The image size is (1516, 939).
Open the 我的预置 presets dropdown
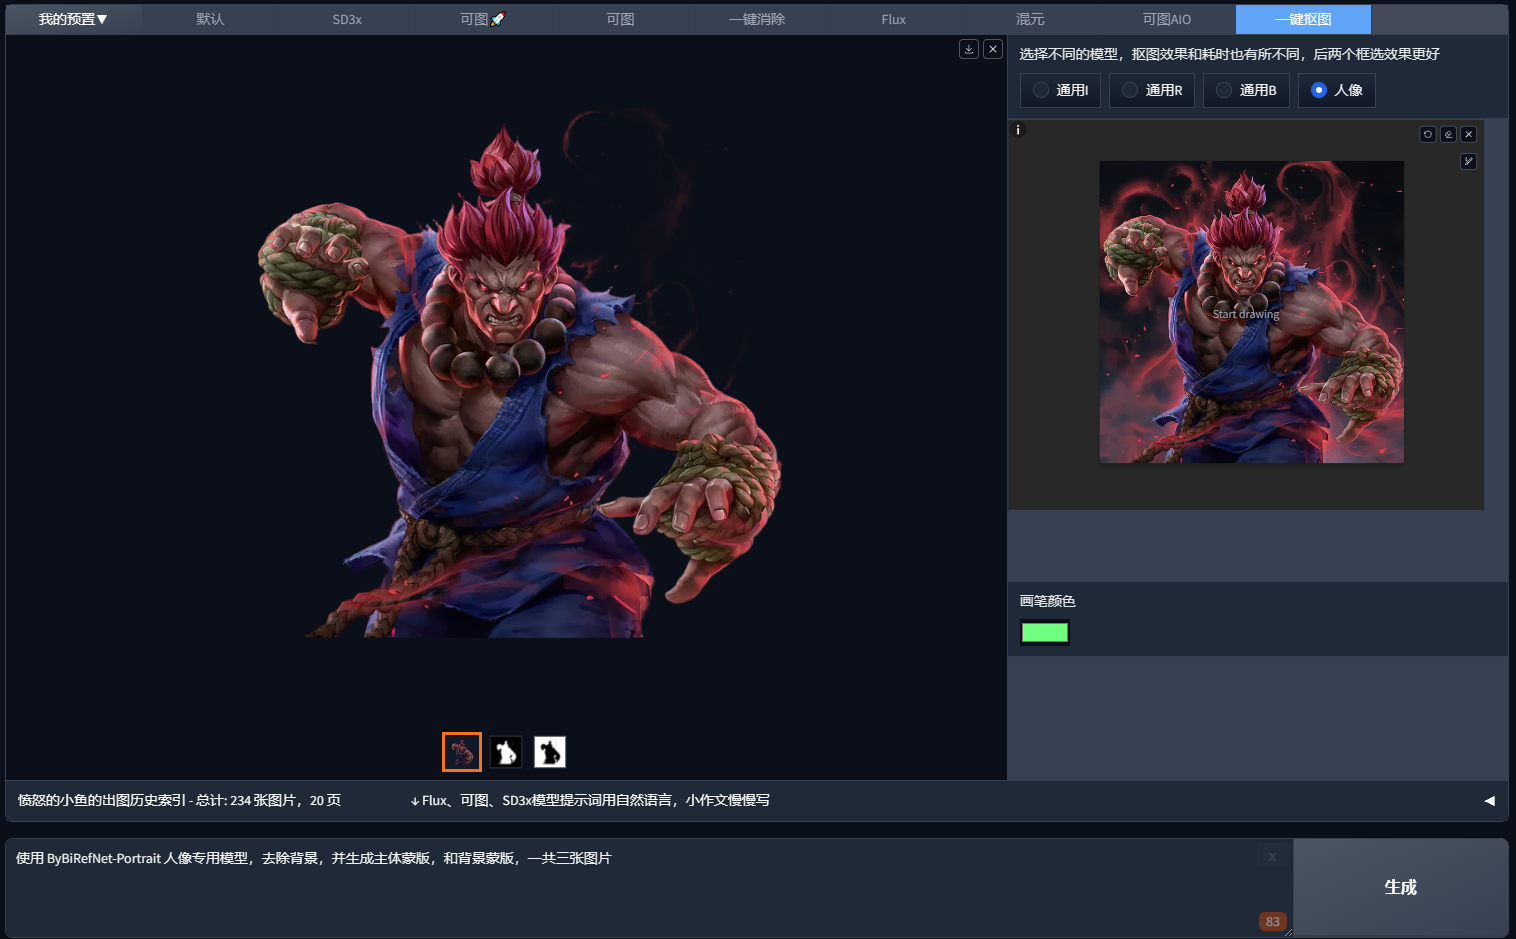[x=73, y=19]
